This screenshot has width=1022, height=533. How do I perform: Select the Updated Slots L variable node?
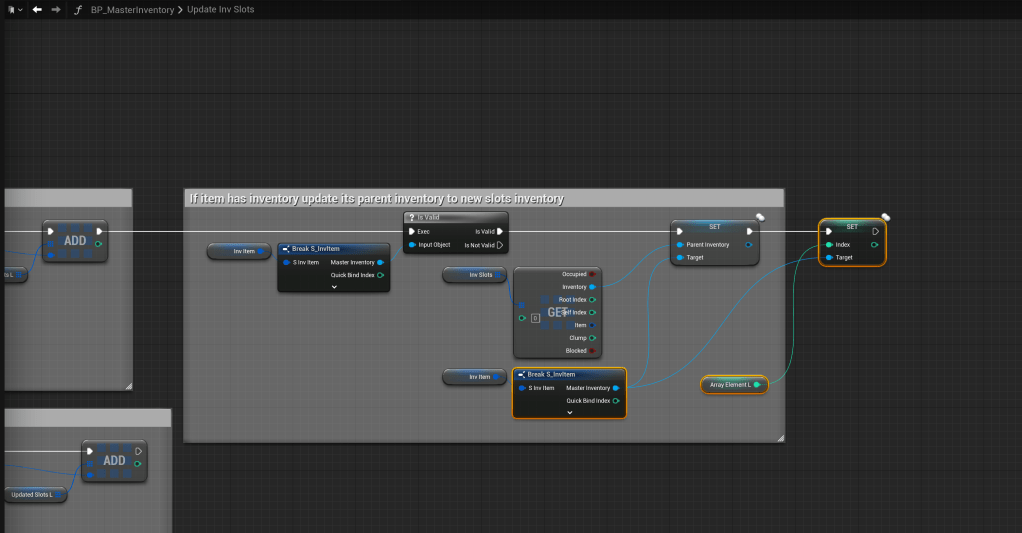[x=33, y=494]
